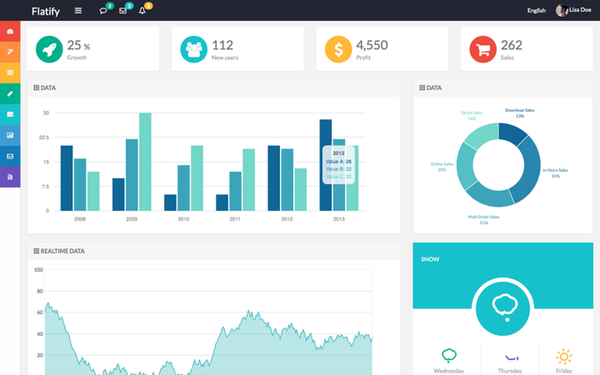Click the Direct Sales 16% label
The width and height of the screenshot is (600, 375).
[x=472, y=116]
